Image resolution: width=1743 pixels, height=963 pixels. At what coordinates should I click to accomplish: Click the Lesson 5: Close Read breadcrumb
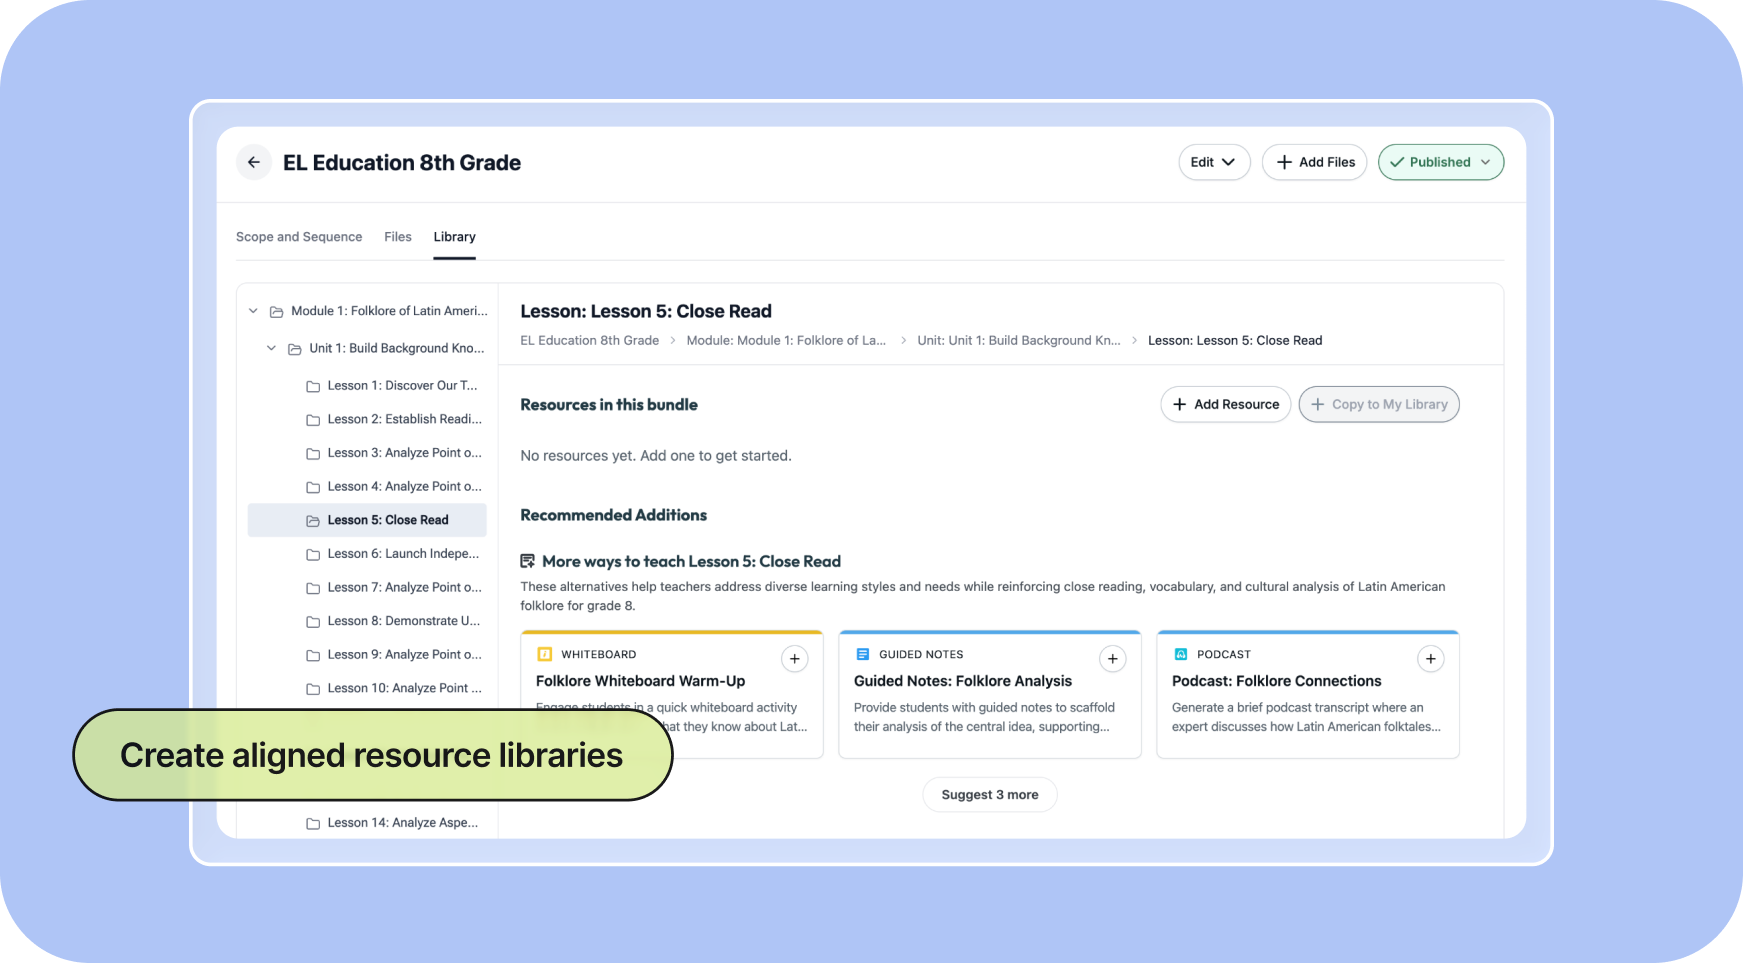[x=1235, y=341]
